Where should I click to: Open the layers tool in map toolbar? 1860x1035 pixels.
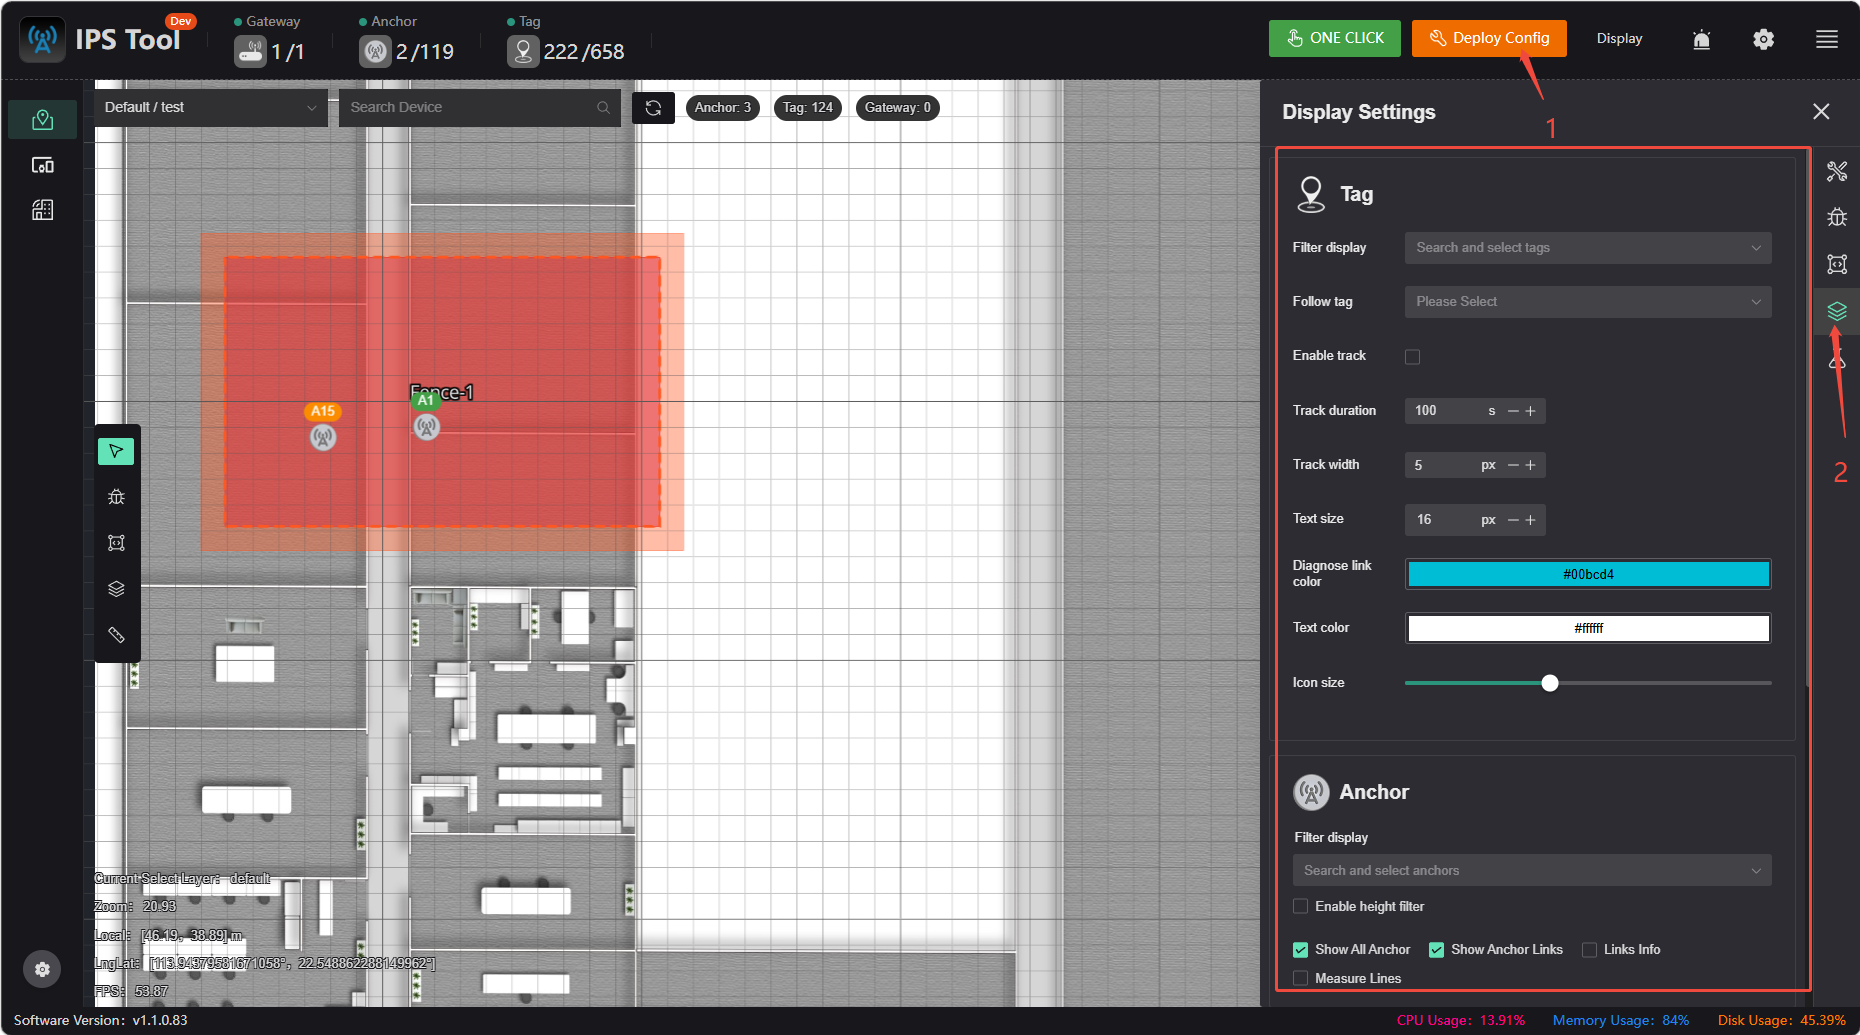(x=116, y=589)
